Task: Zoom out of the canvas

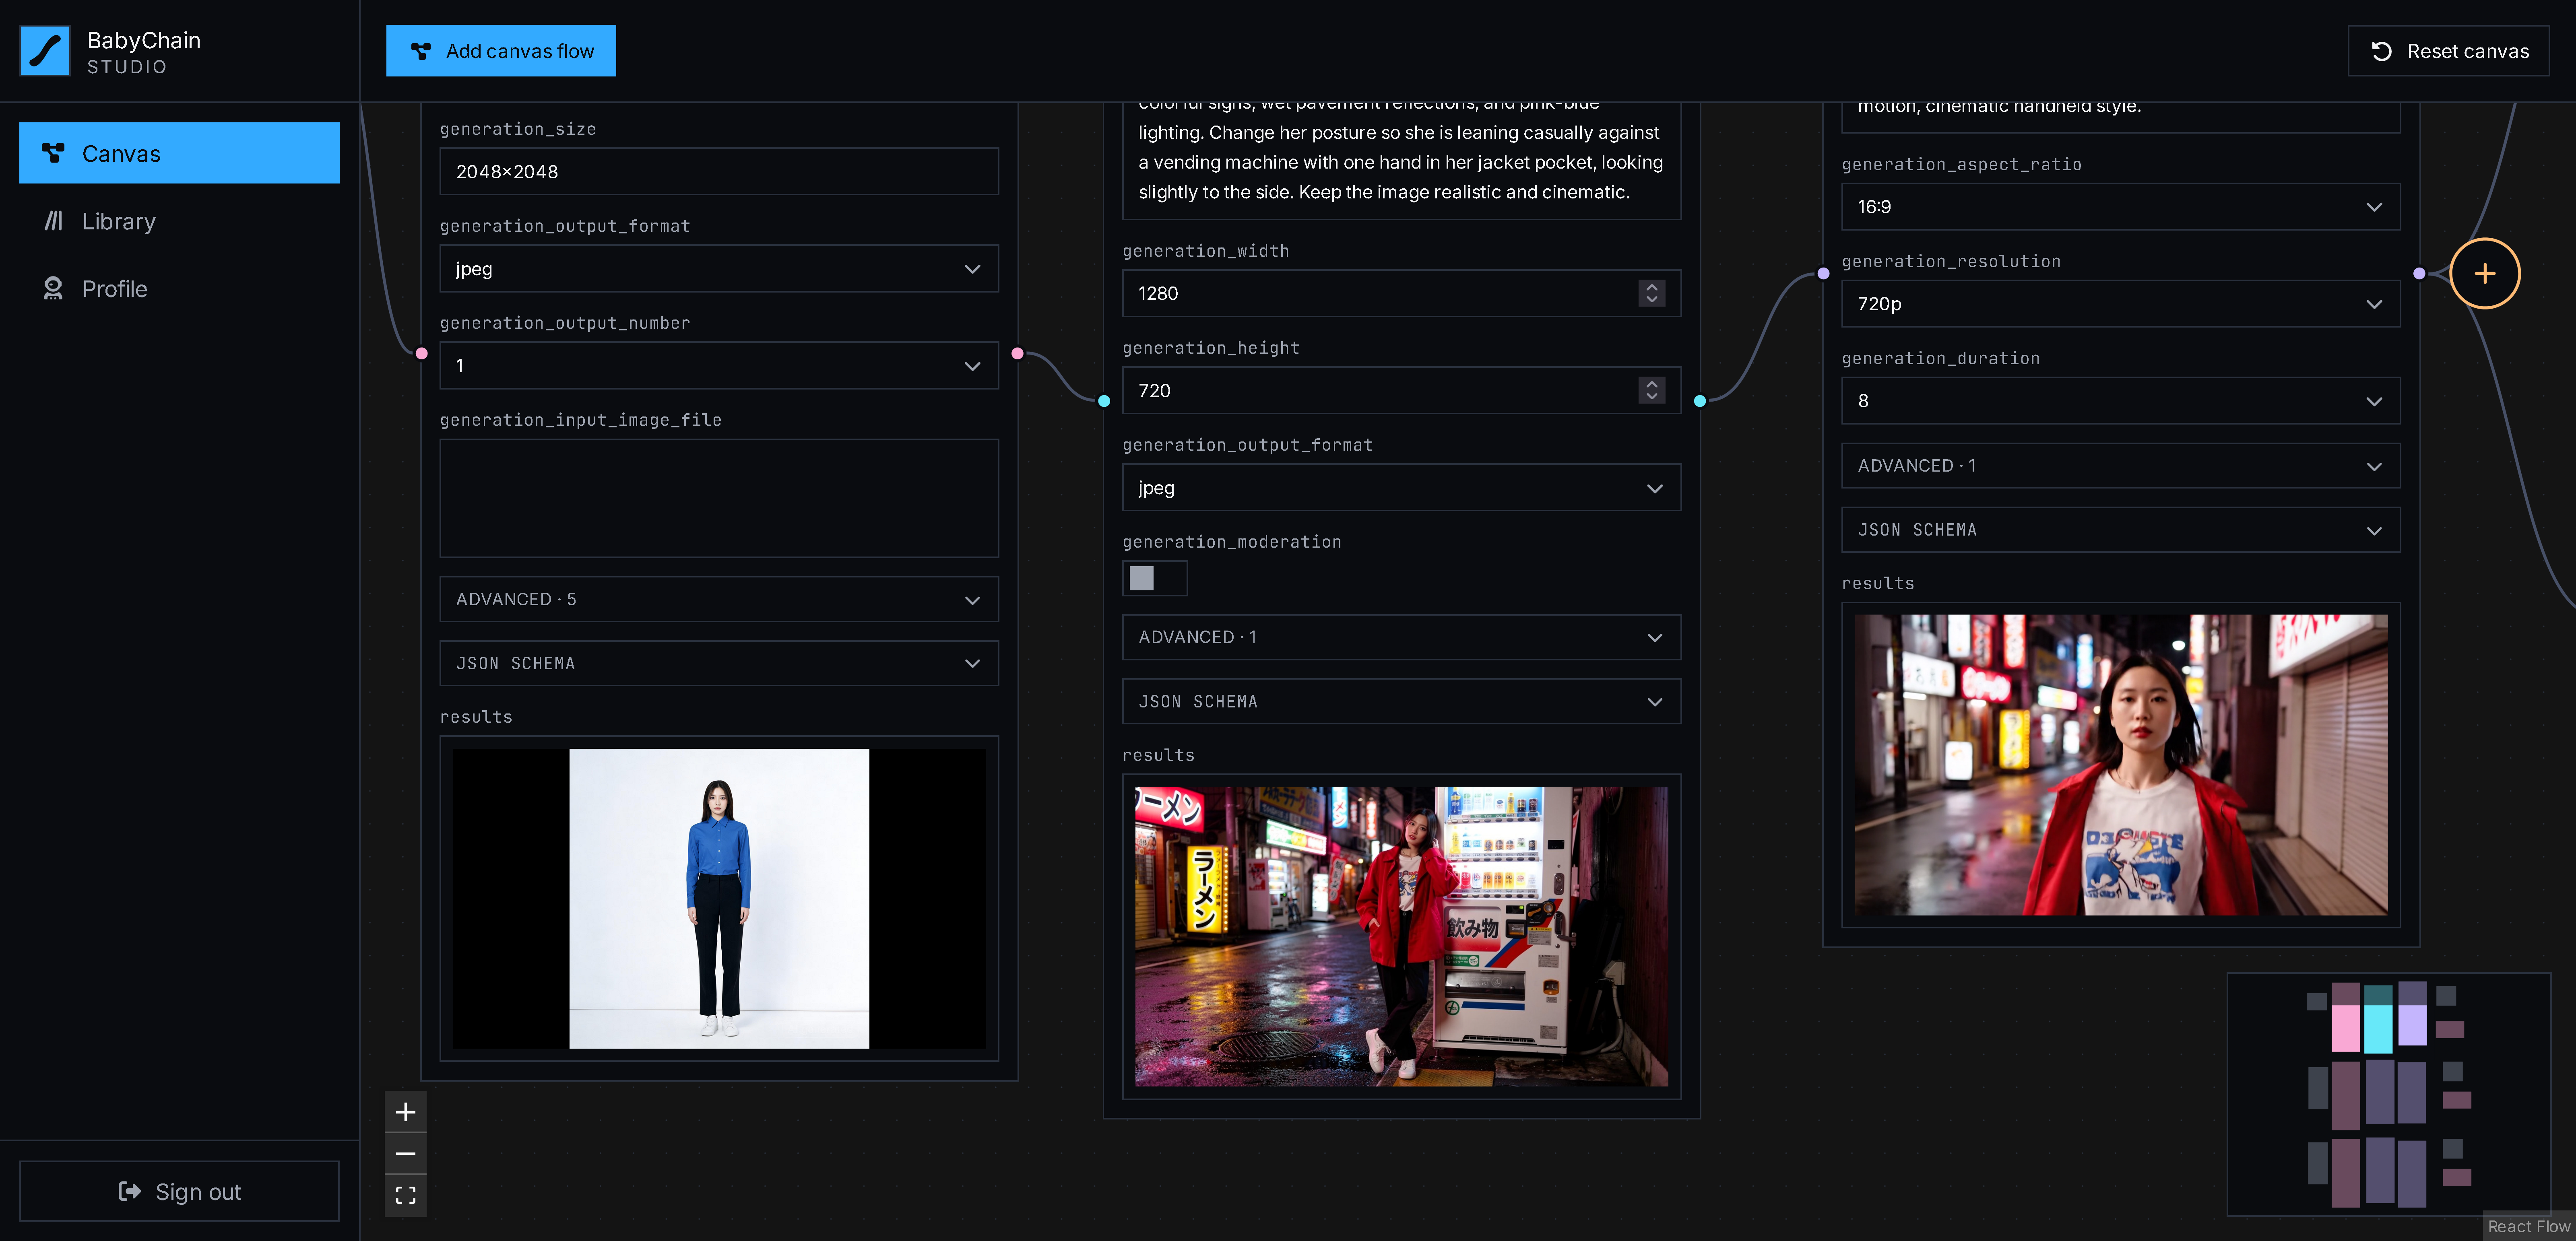Action: pos(405,1154)
